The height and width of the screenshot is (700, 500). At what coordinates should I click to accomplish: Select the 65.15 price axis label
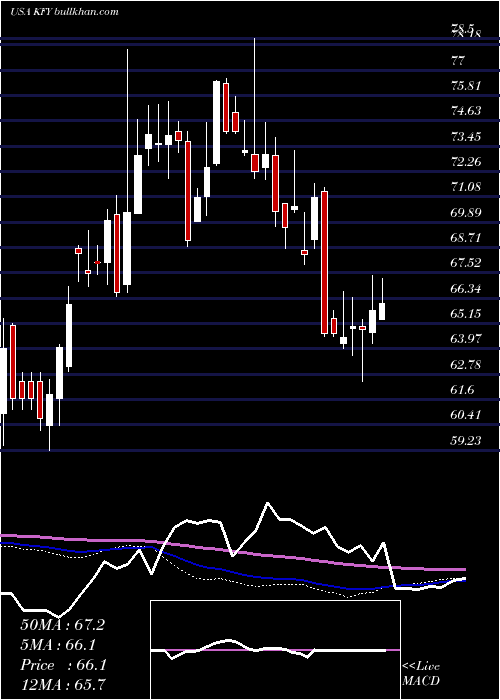click(466, 313)
